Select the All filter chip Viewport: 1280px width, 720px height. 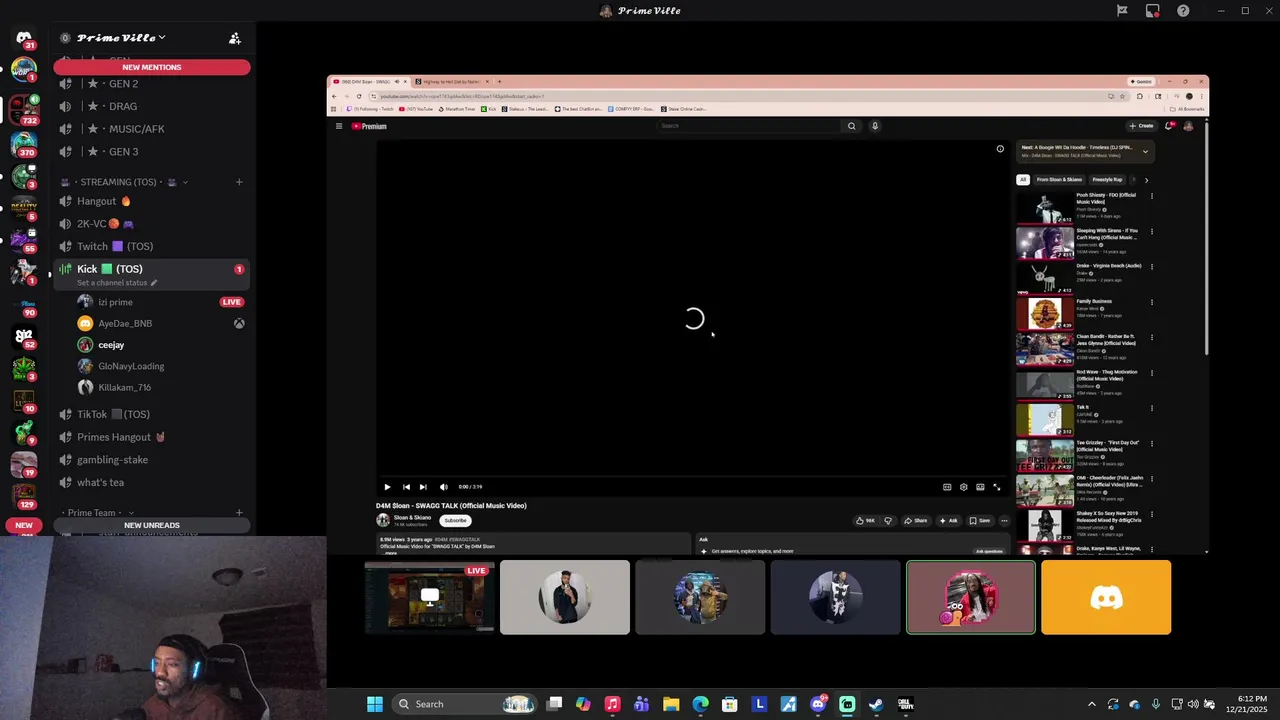coord(1023,180)
